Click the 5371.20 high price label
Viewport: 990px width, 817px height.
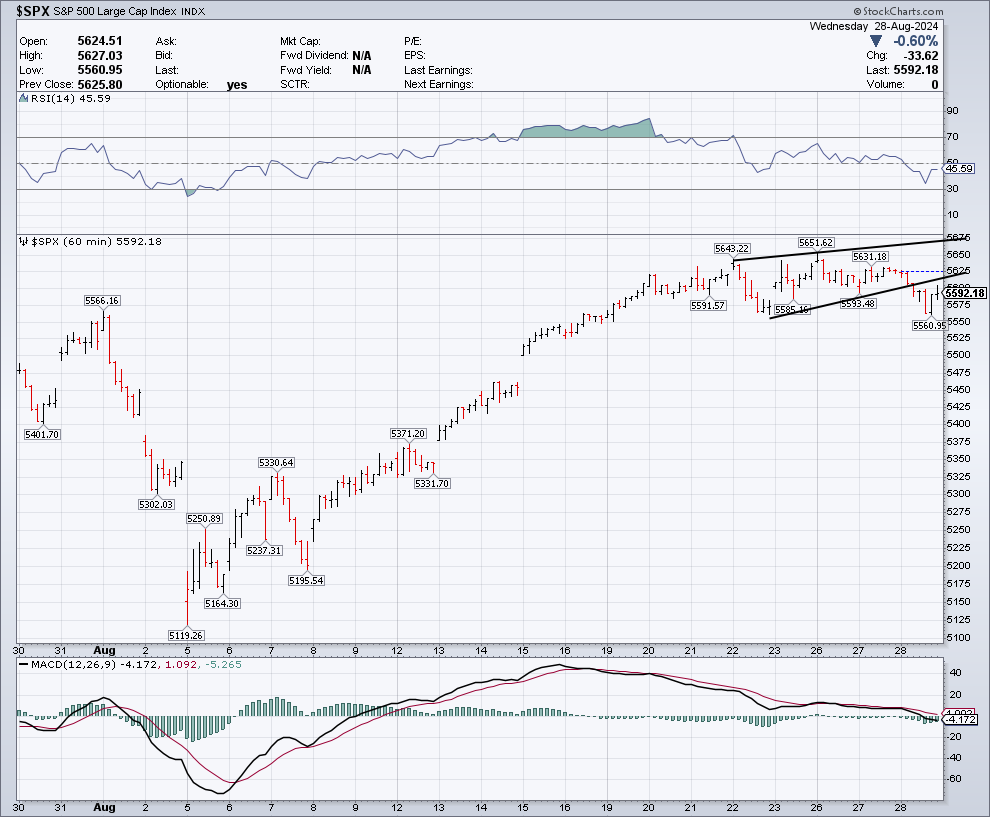408,434
